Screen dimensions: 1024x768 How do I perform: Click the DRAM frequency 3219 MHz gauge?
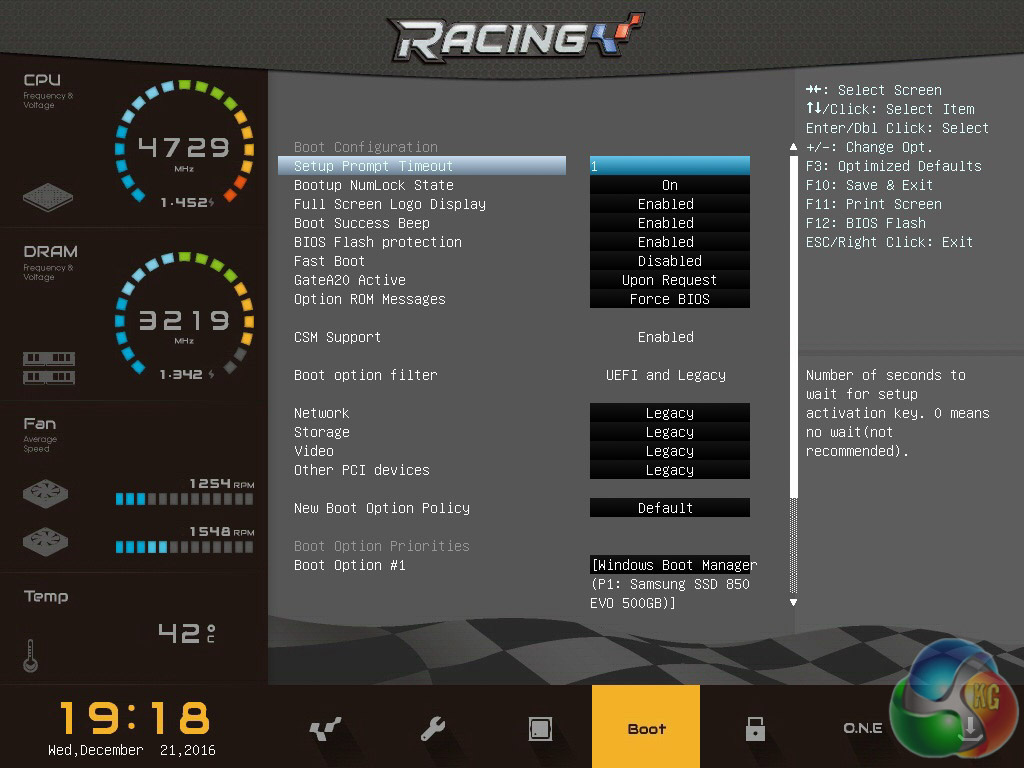(x=184, y=313)
